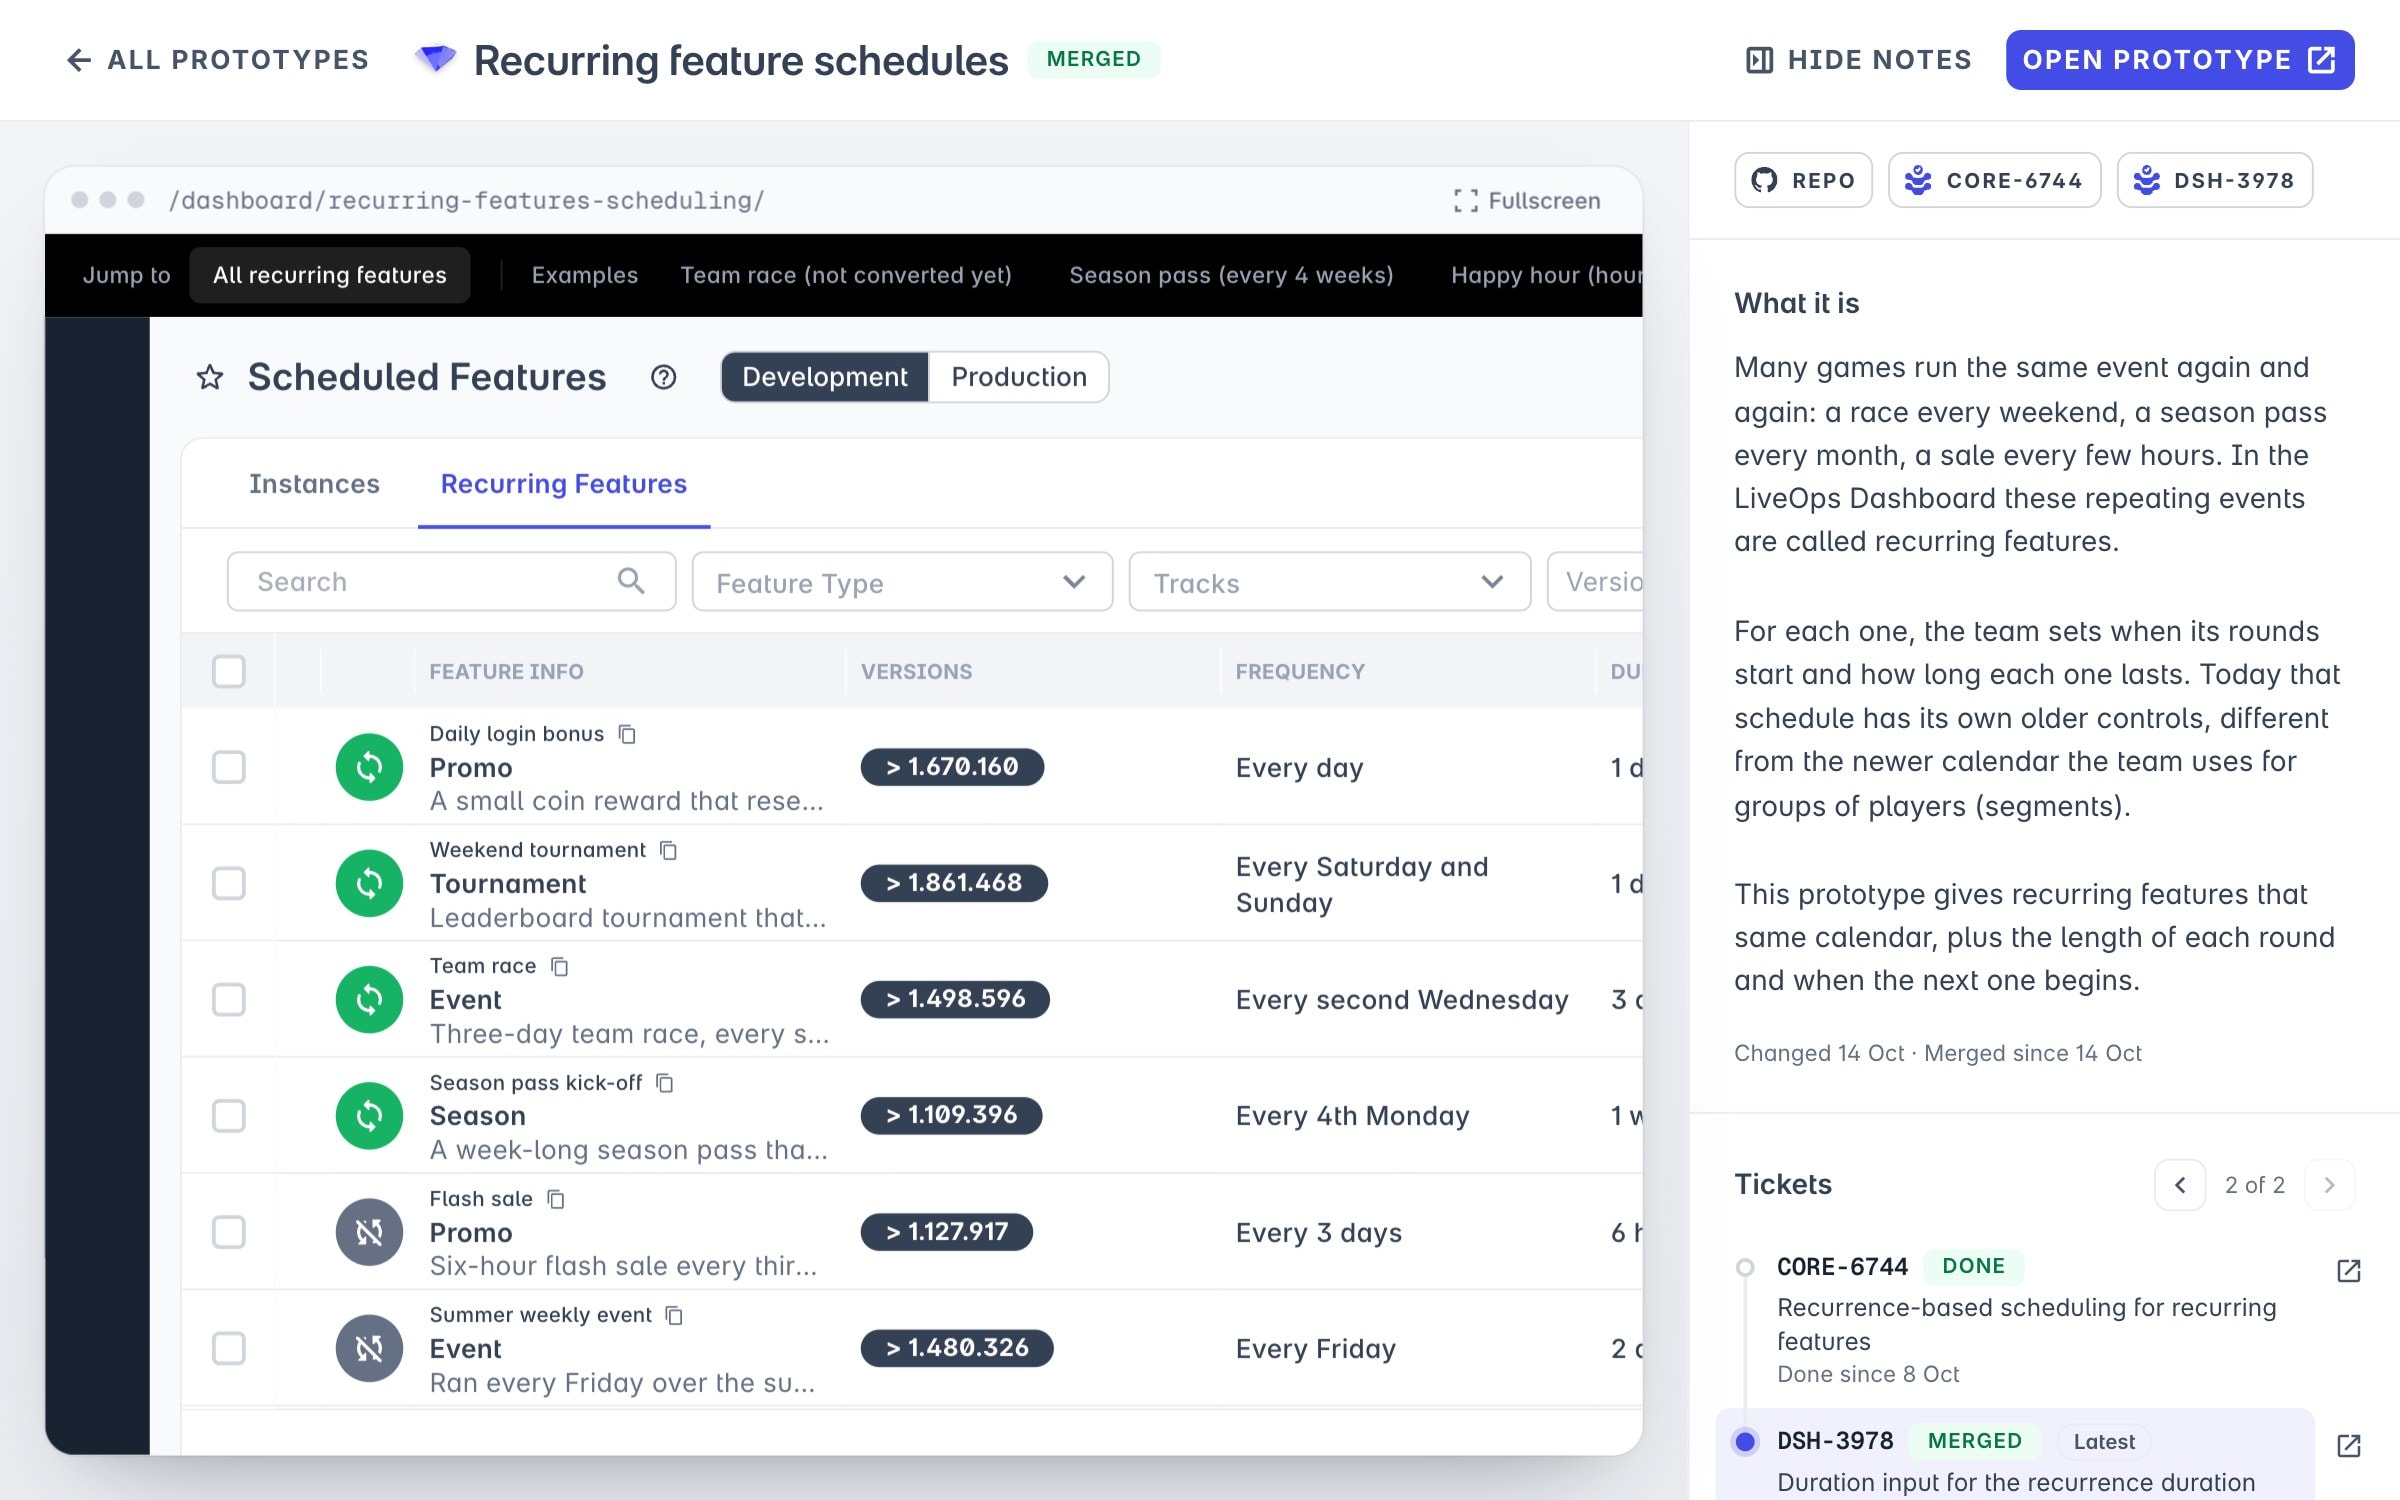This screenshot has width=2400, height=1500.
Task: Select All recurring features jump item
Action: (x=329, y=275)
